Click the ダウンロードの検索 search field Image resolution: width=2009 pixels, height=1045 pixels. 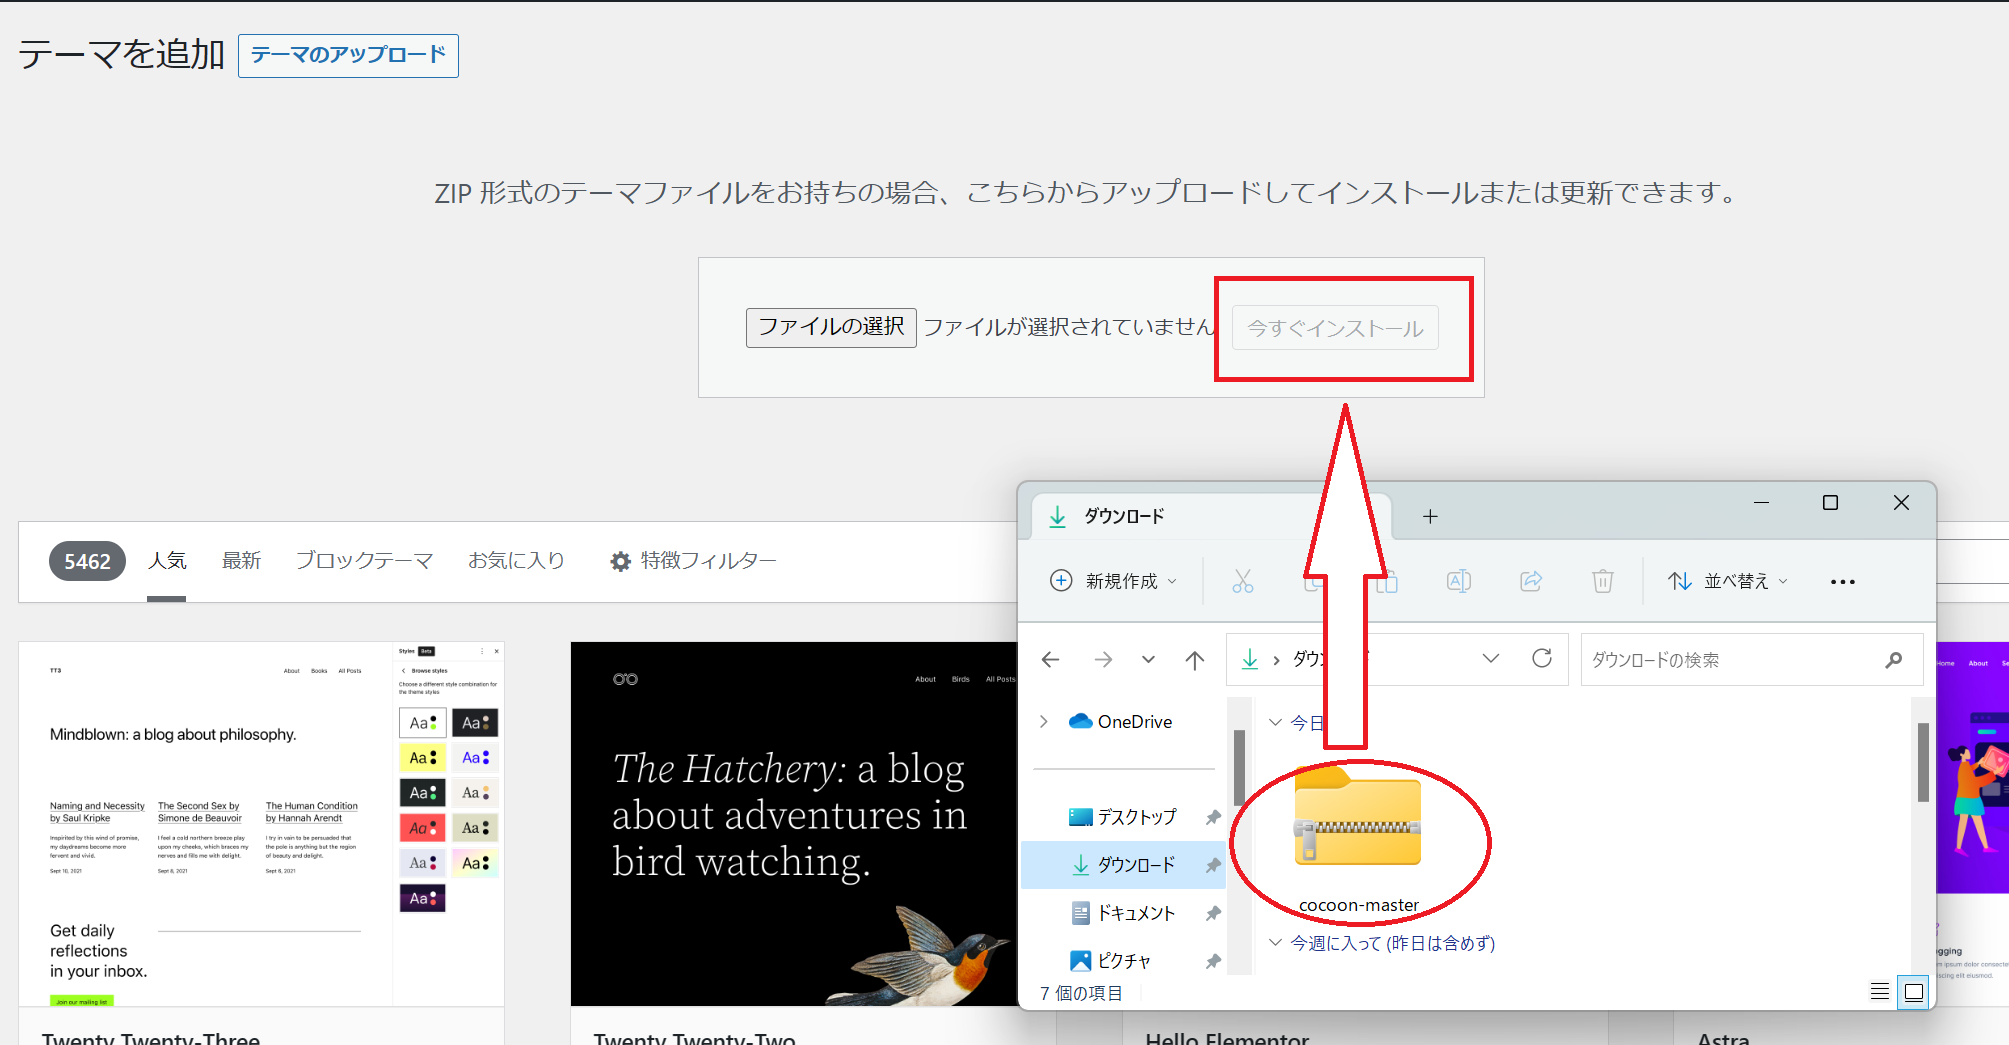click(x=1735, y=660)
